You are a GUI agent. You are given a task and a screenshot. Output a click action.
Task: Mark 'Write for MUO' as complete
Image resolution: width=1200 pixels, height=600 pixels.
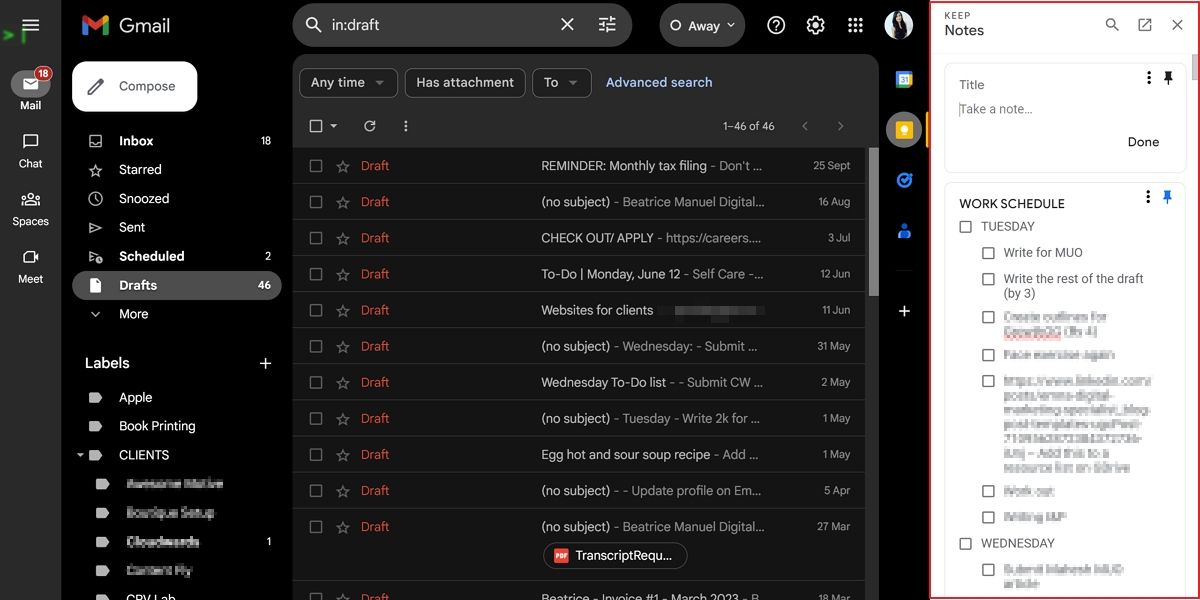point(988,252)
